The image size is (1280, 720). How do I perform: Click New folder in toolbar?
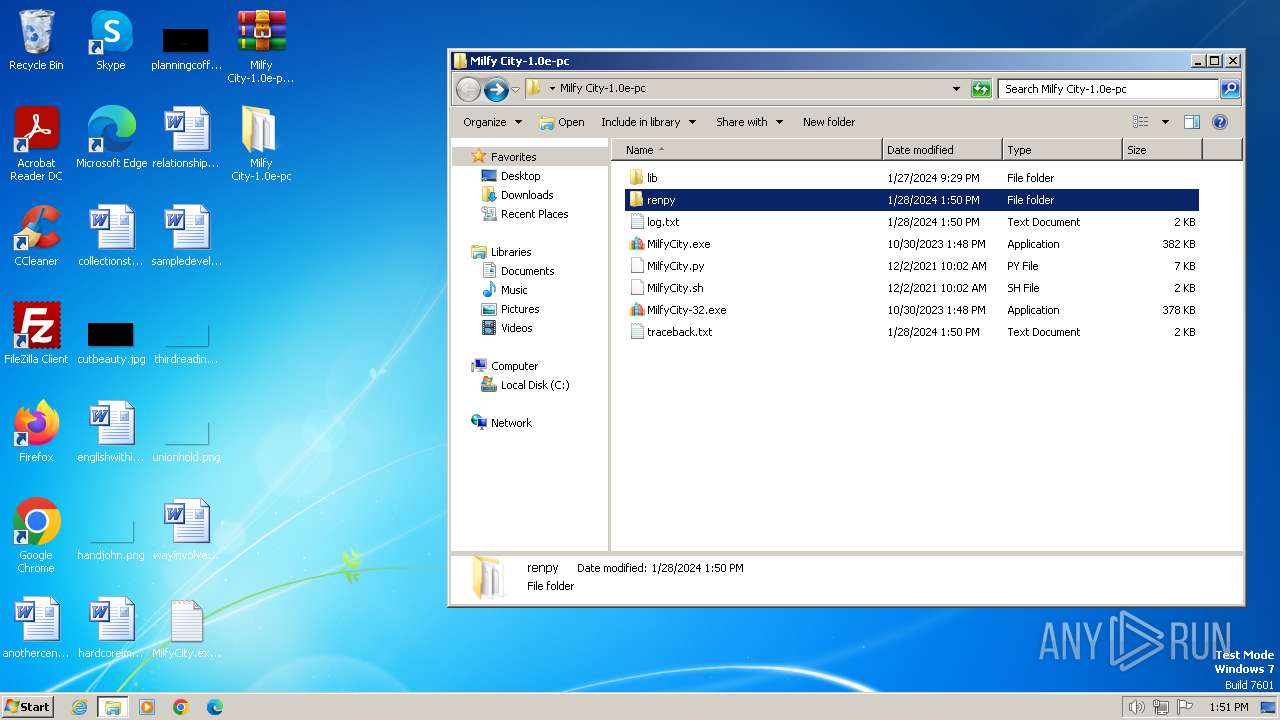829,122
